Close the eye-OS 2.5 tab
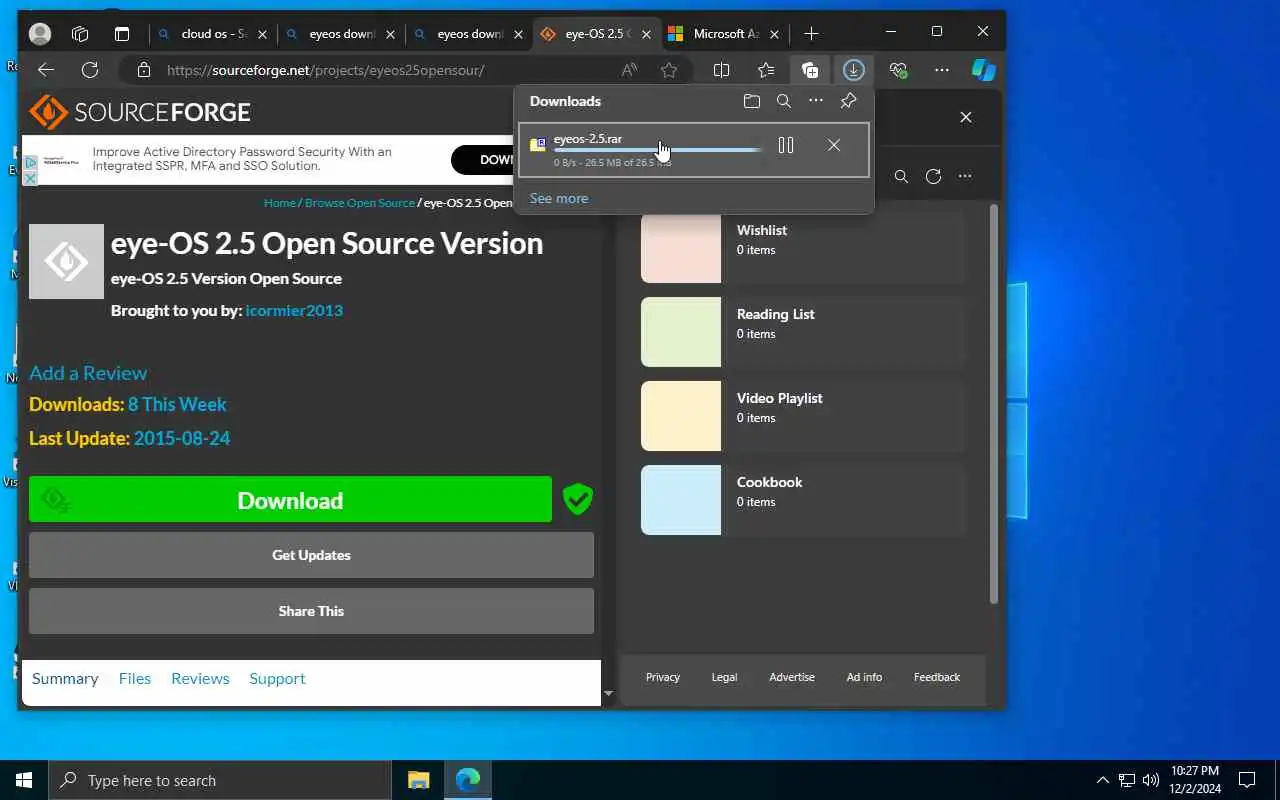The height and width of the screenshot is (800, 1280). pyautogui.click(x=646, y=34)
